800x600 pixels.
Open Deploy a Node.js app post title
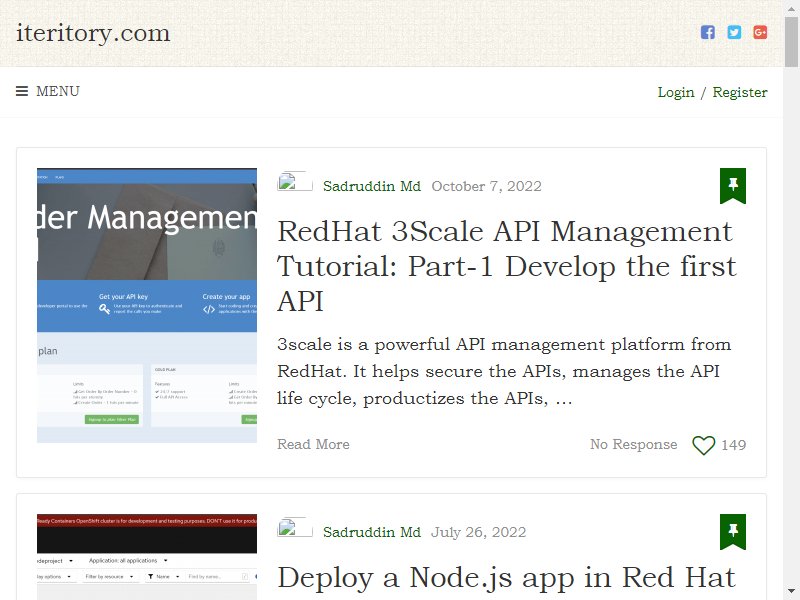506,578
